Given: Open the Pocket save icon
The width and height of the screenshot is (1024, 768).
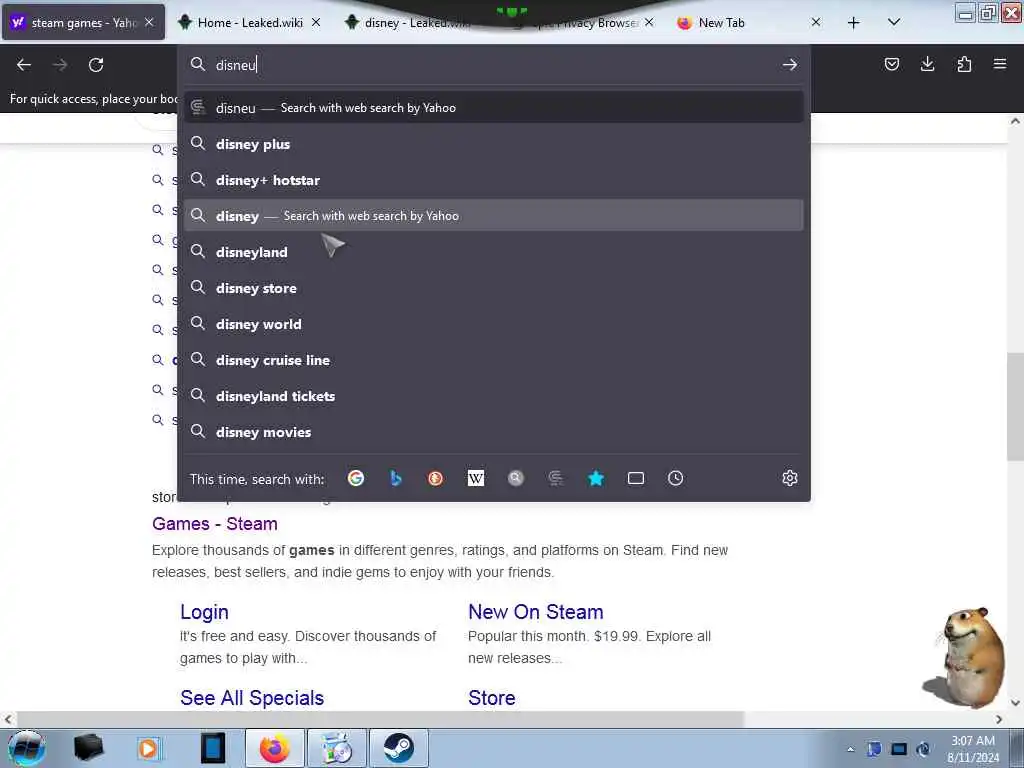Looking at the screenshot, I should tap(891, 64).
